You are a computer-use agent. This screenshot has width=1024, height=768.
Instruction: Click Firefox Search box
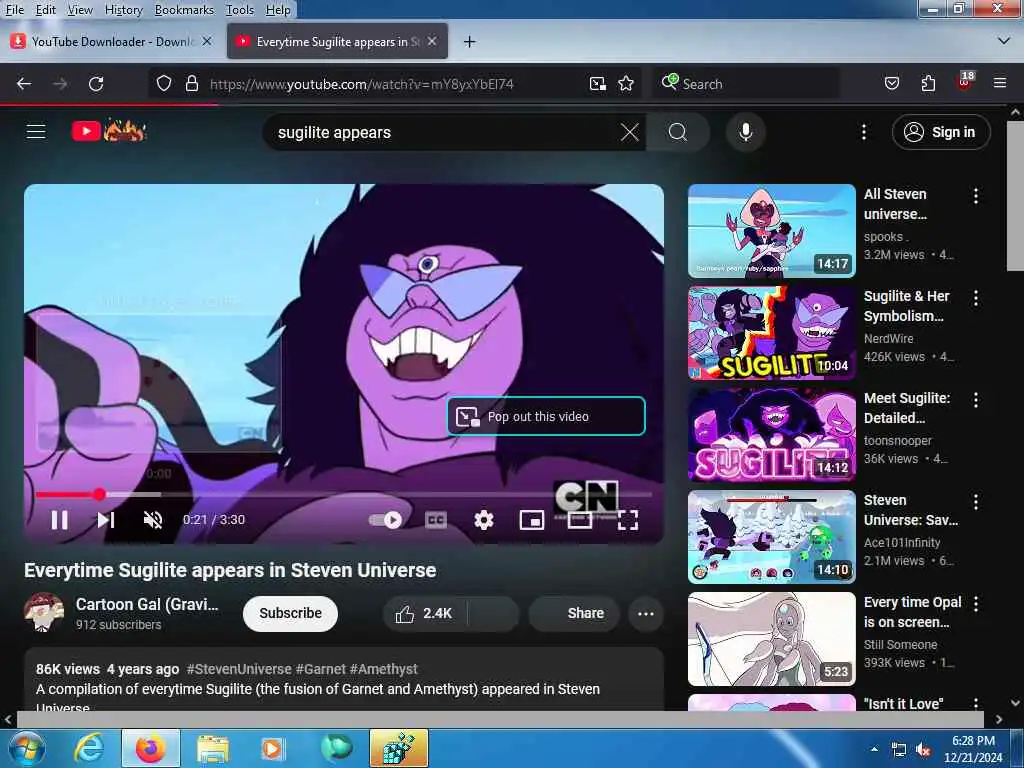(x=746, y=84)
